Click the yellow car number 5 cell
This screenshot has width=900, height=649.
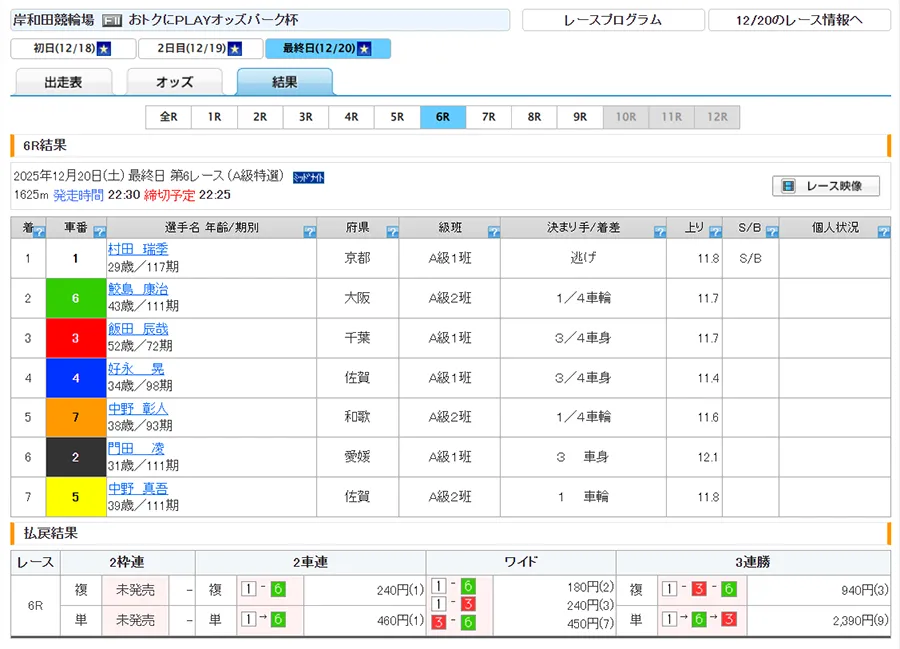click(x=75, y=497)
